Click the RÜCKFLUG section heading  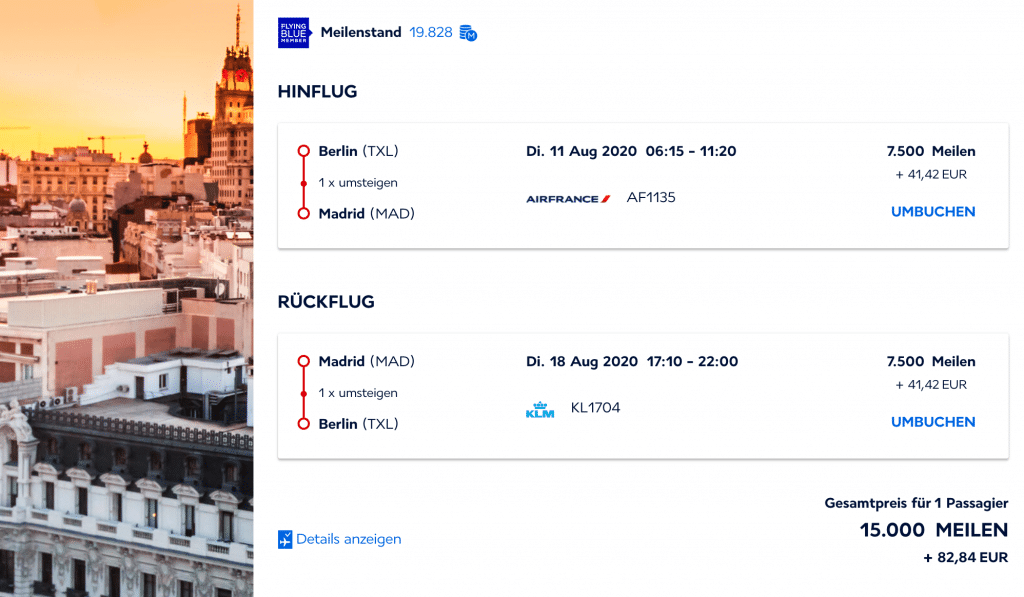[x=326, y=302]
